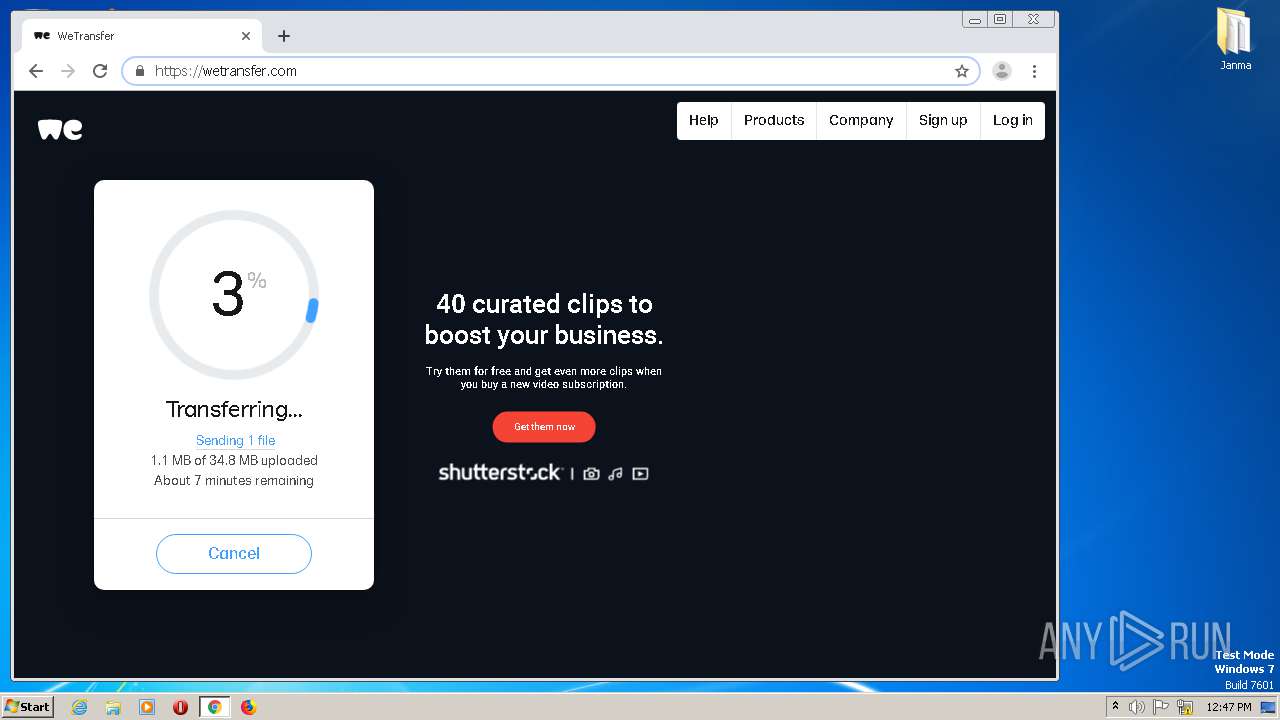Go forward in Chrome

(68, 71)
